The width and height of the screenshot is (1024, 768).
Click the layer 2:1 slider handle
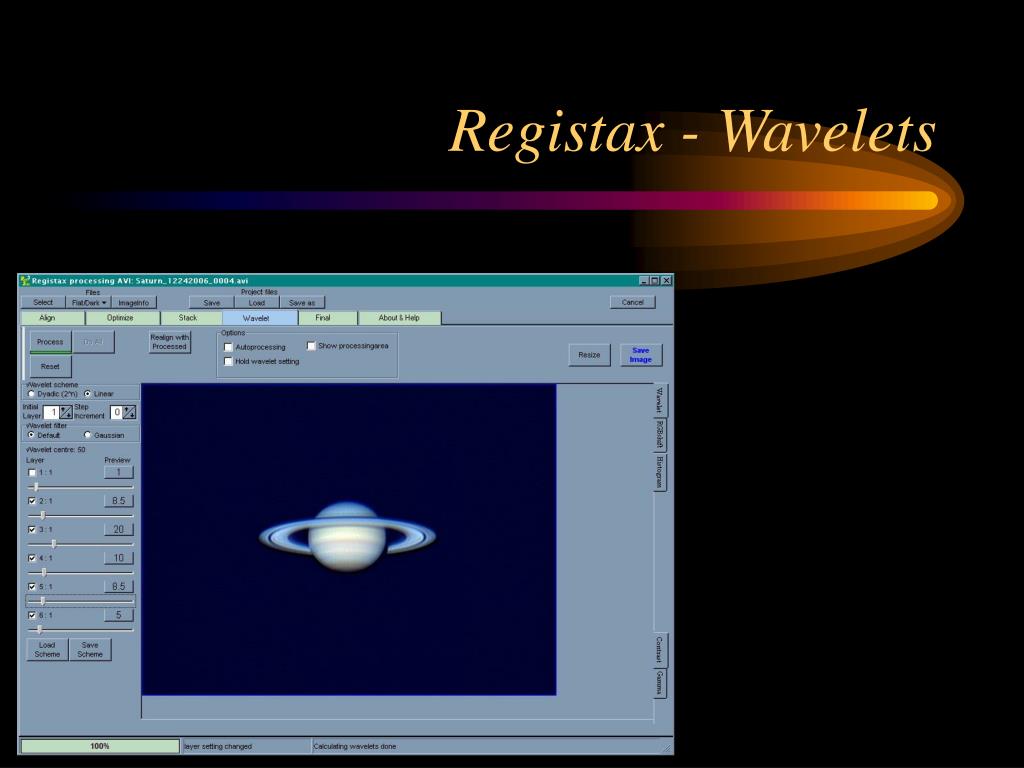pos(43,515)
